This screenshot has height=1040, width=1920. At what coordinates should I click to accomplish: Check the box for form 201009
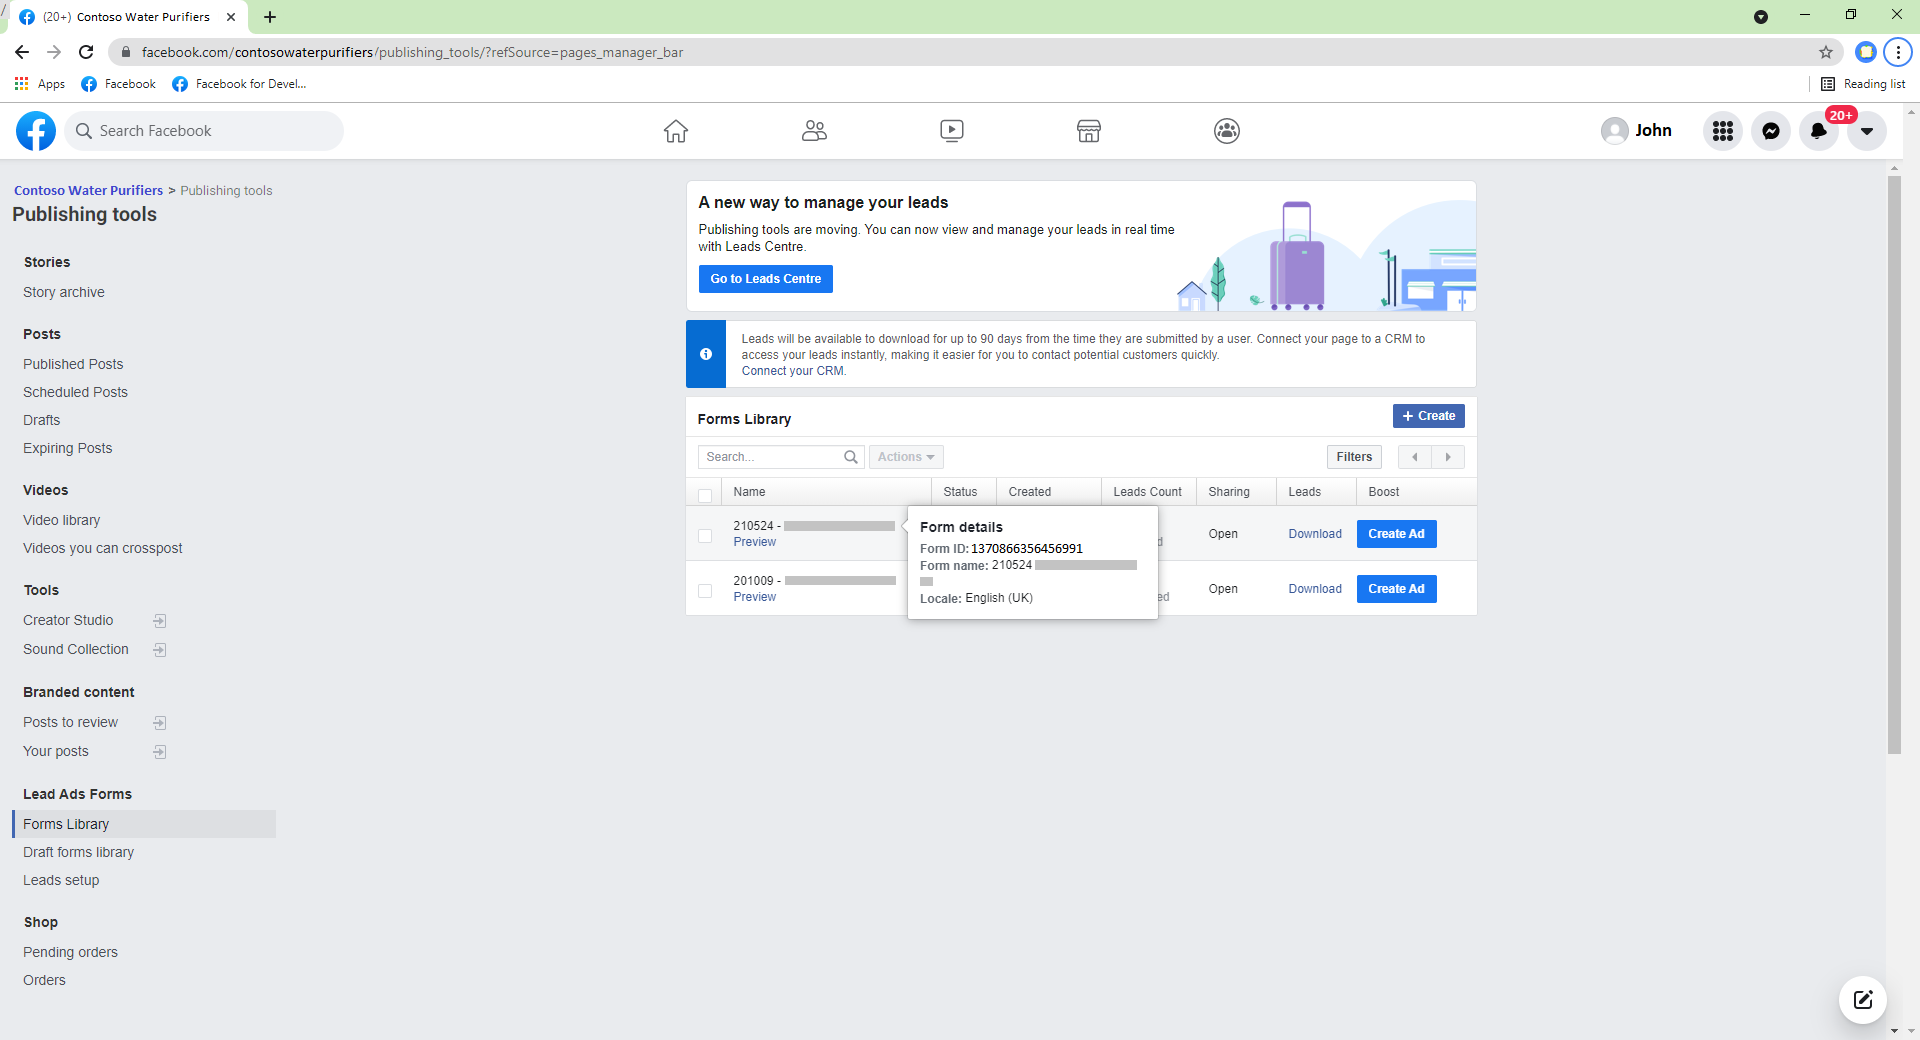705,591
